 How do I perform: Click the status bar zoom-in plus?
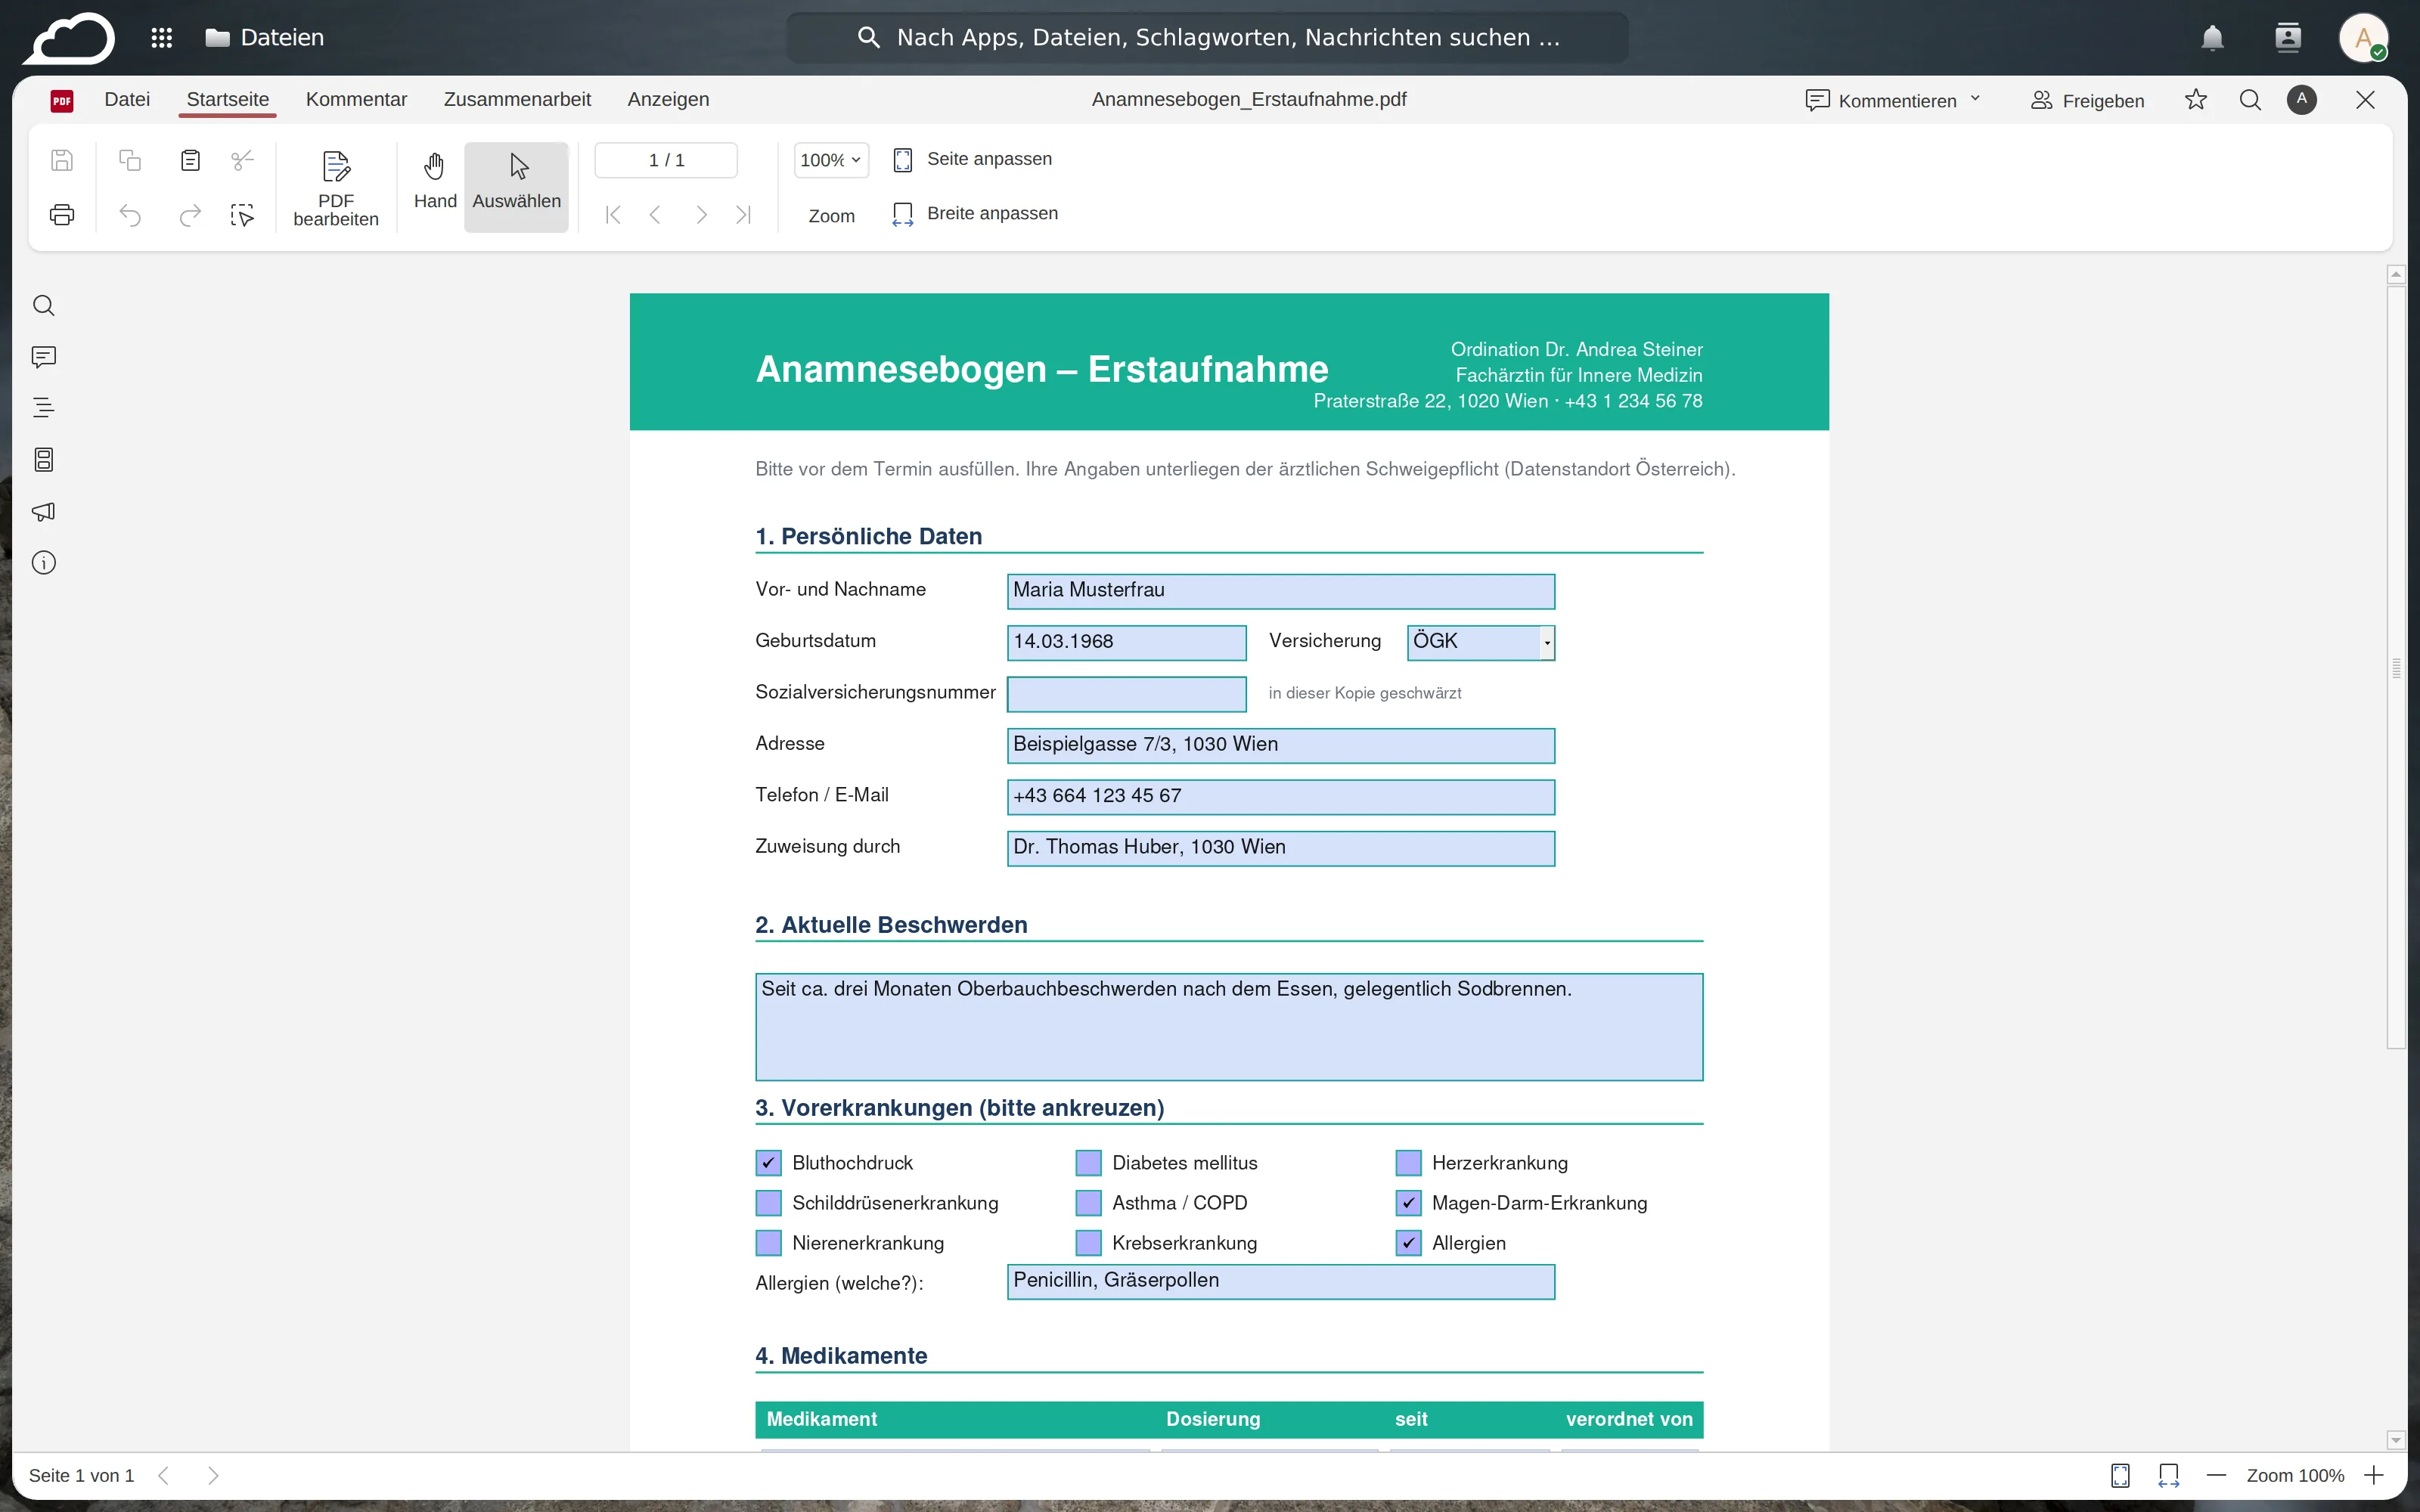(x=2374, y=1475)
